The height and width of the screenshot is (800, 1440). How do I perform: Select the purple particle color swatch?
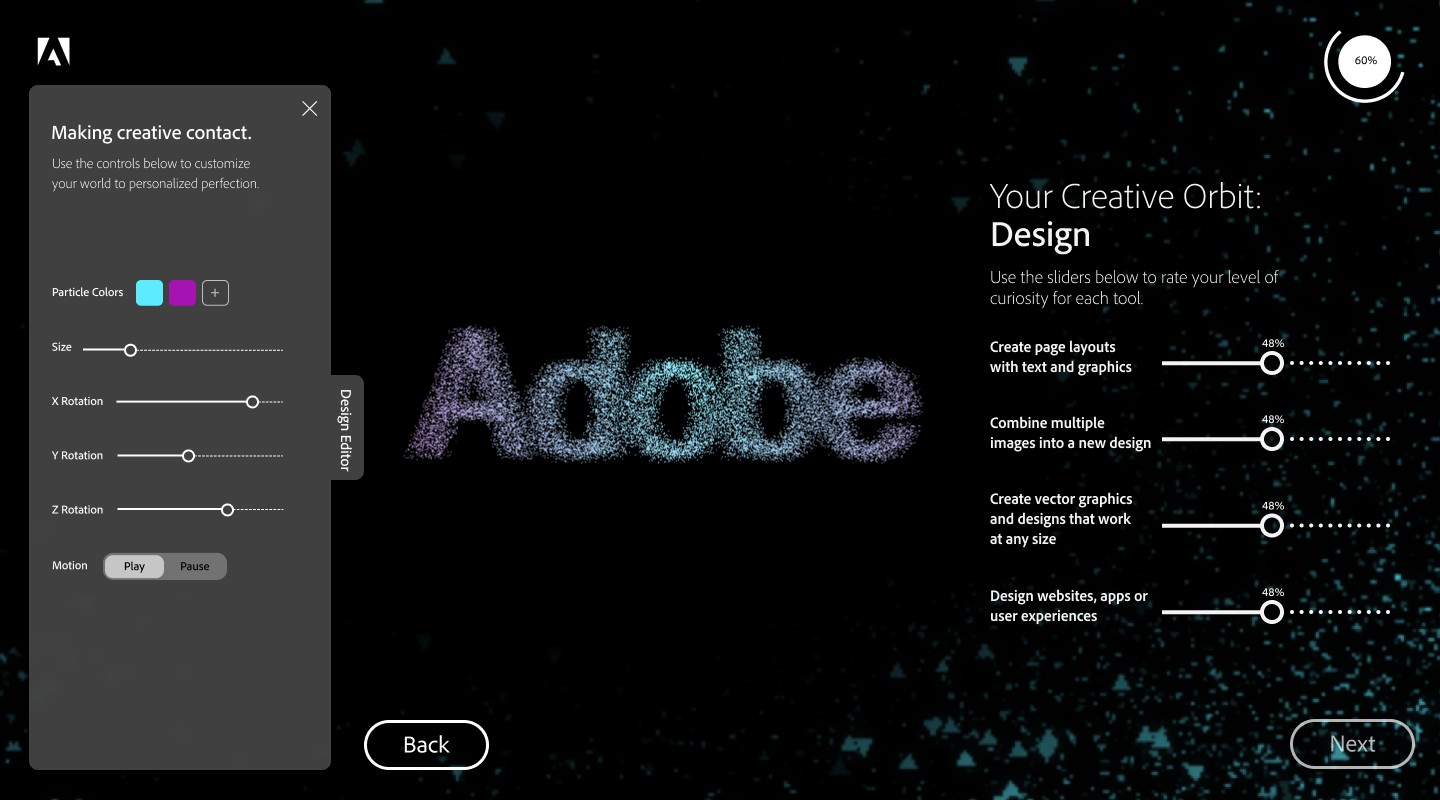coord(182,293)
